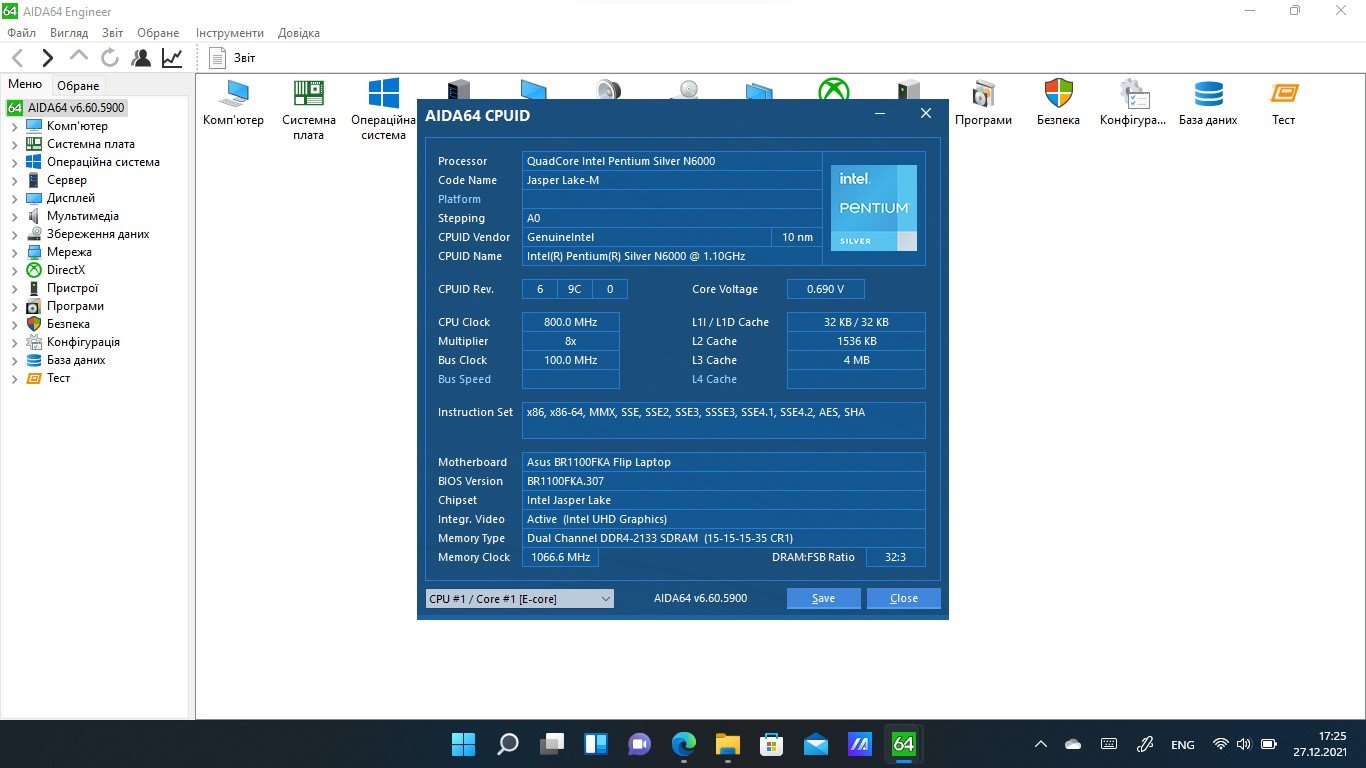
Task: Open Microsoft Store from taskbar
Action: [x=771, y=744]
